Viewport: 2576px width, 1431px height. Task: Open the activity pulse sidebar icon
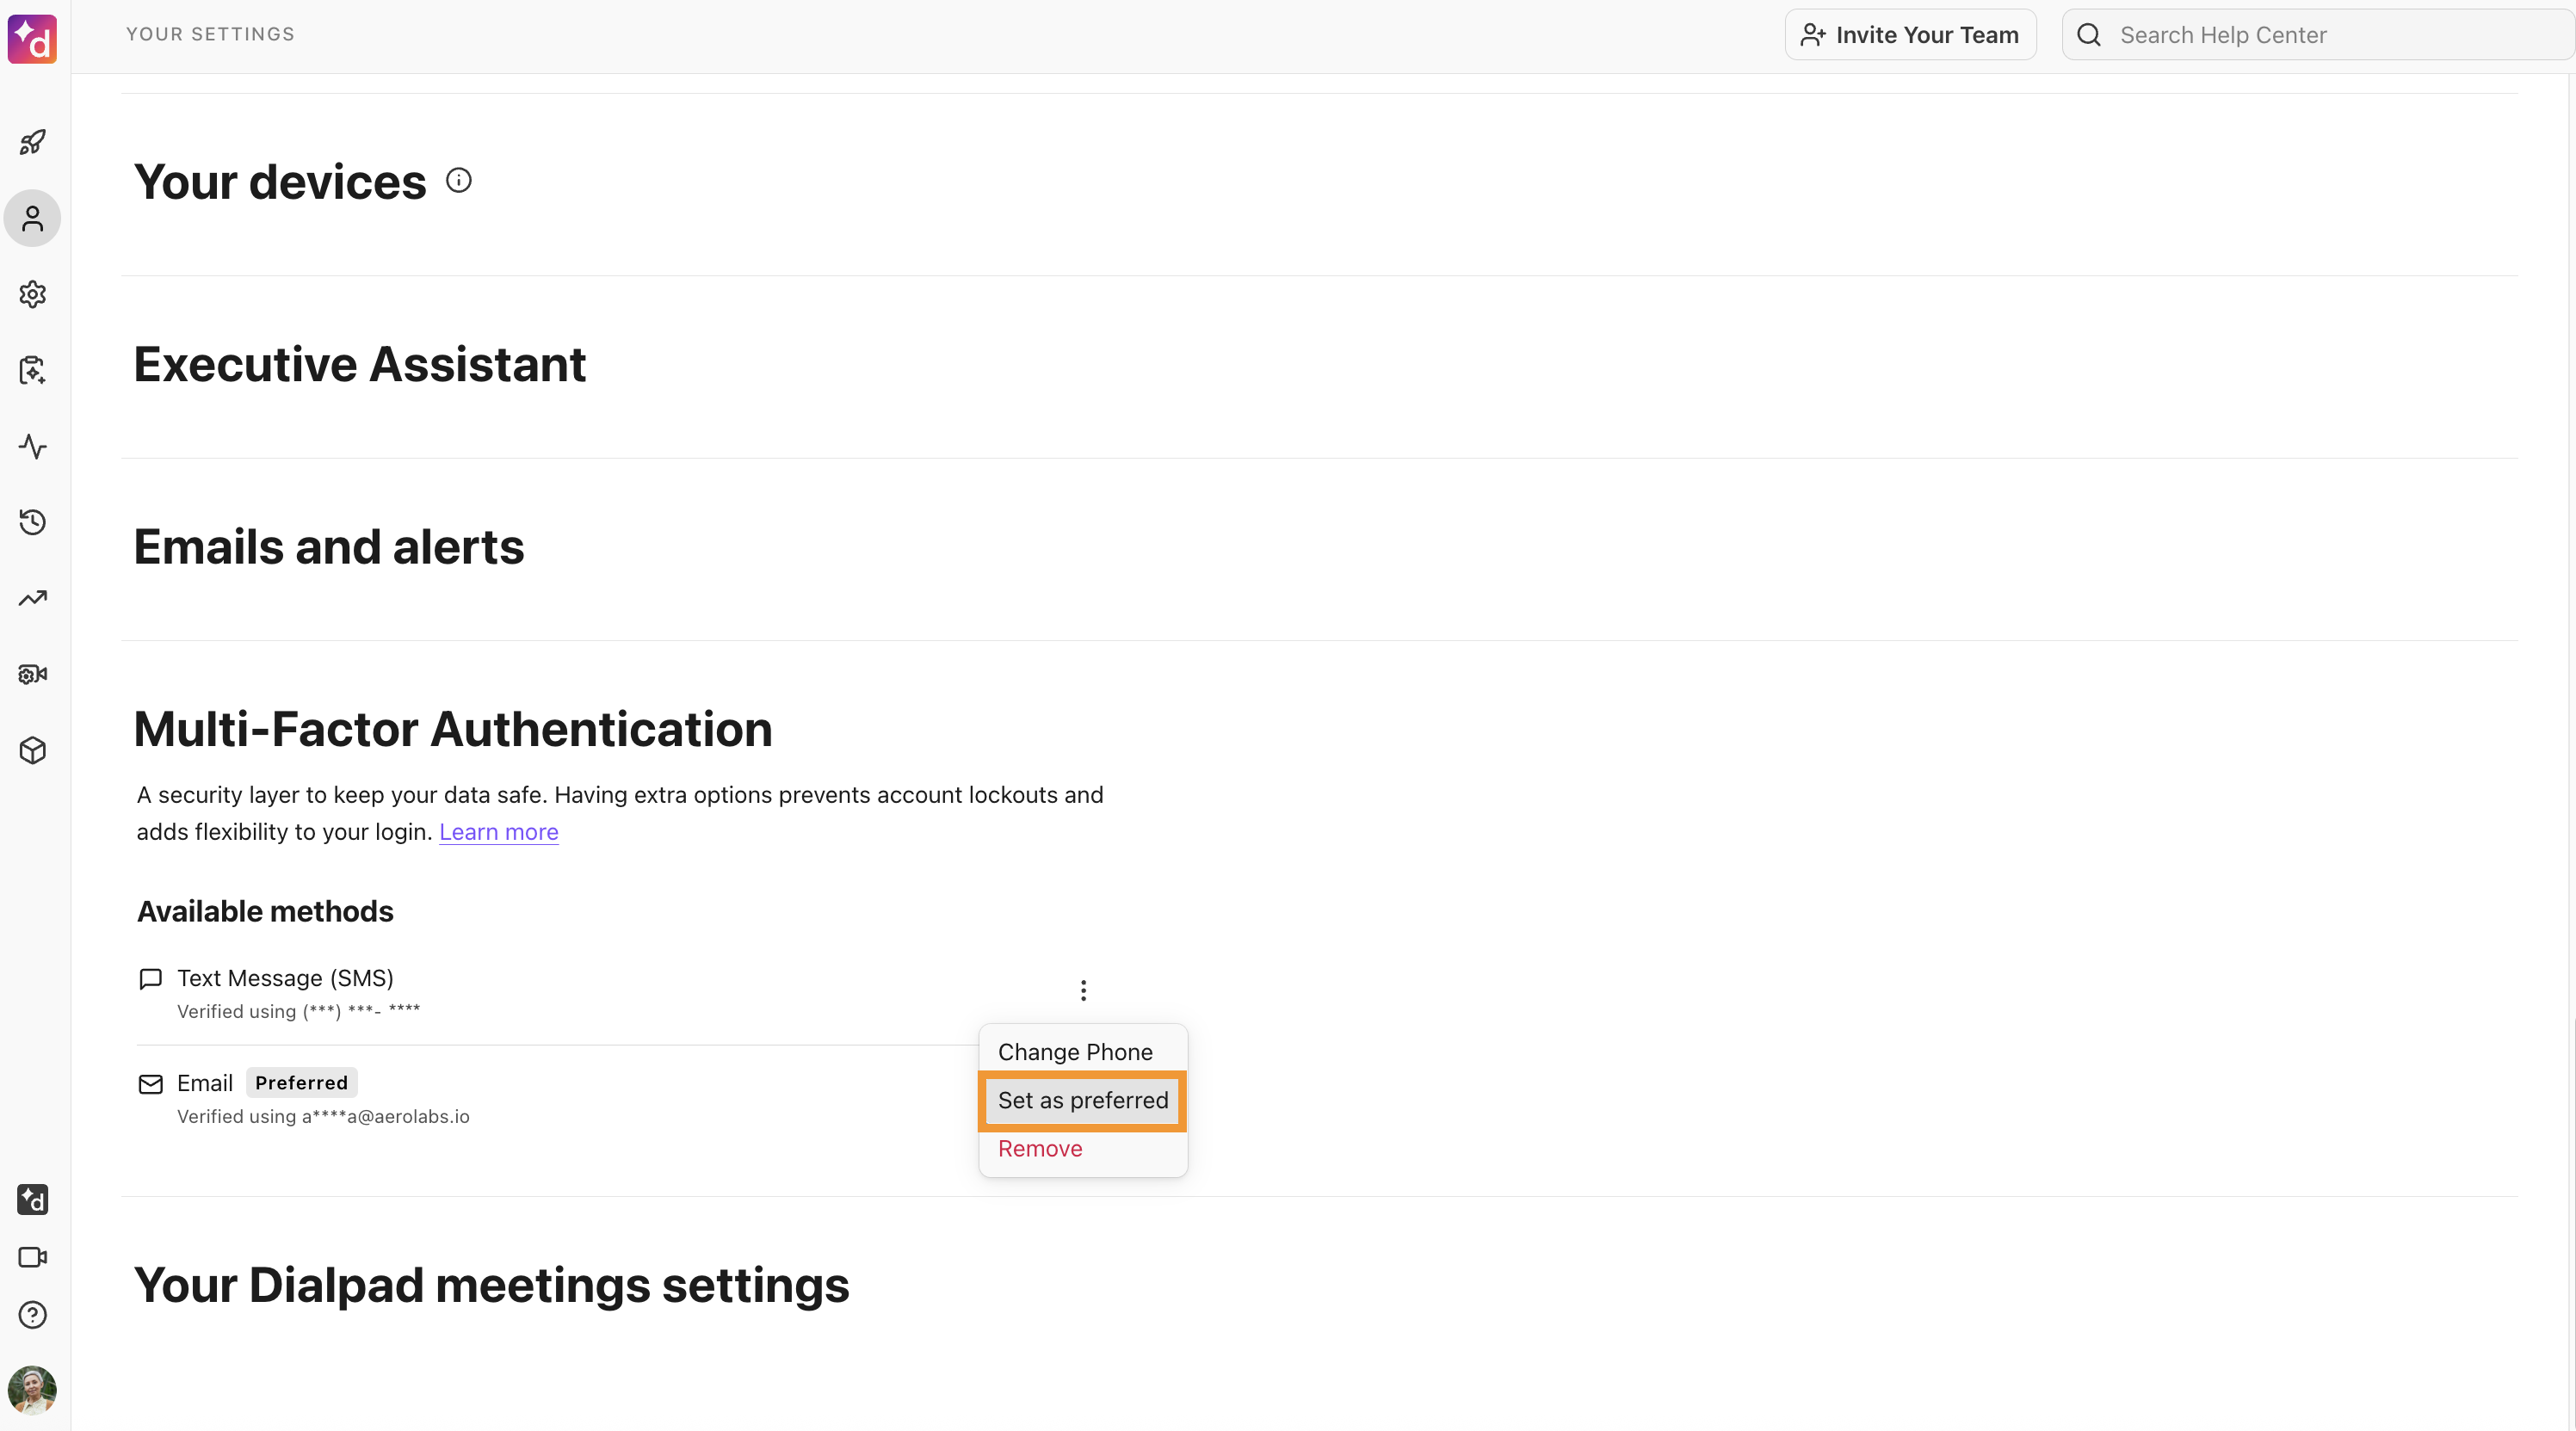(x=32, y=446)
